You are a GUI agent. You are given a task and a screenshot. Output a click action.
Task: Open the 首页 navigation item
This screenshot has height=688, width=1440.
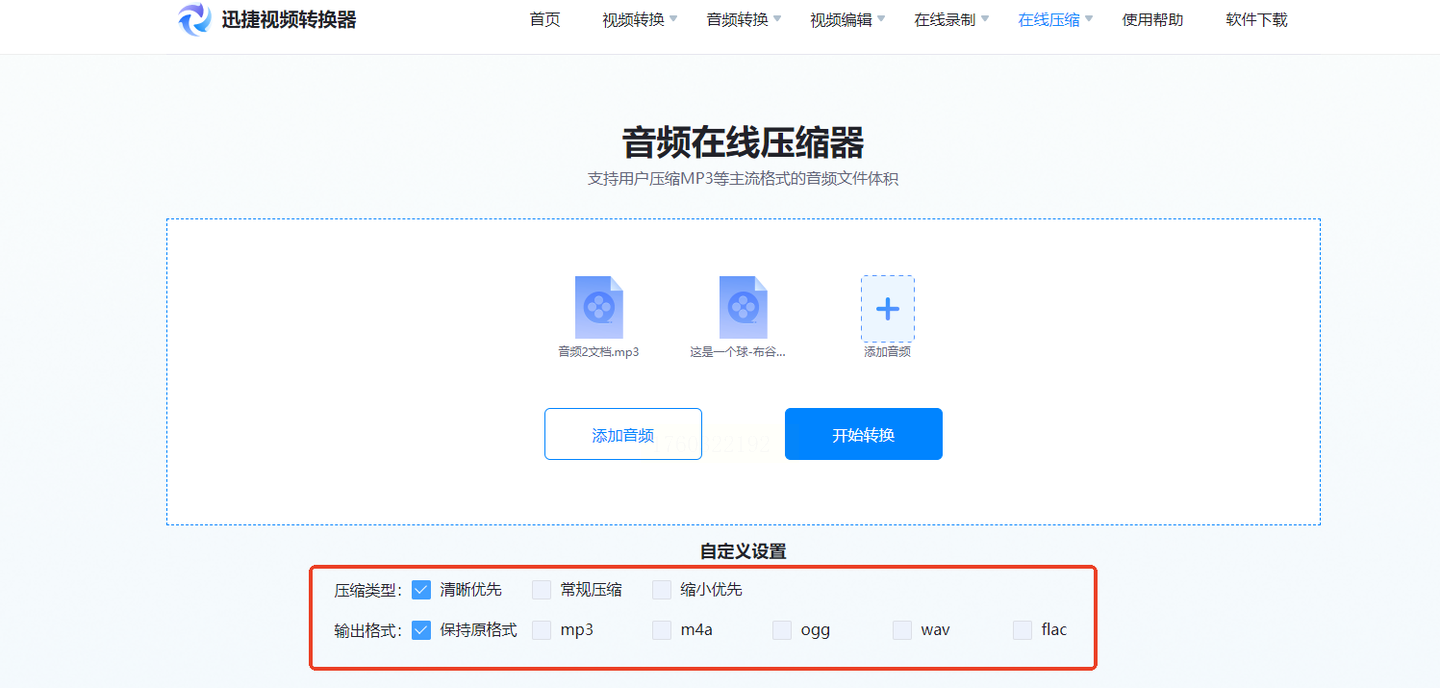pyautogui.click(x=545, y=20)
